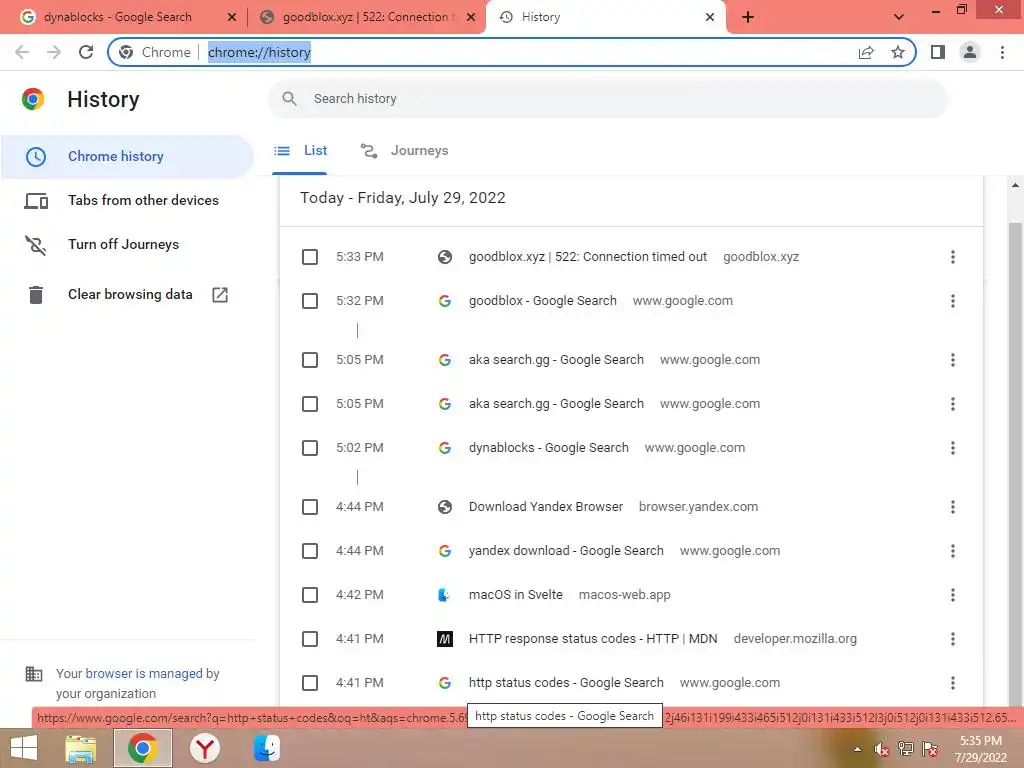
Task: Open the tab search chevron
Action: (x=899, y=17)
